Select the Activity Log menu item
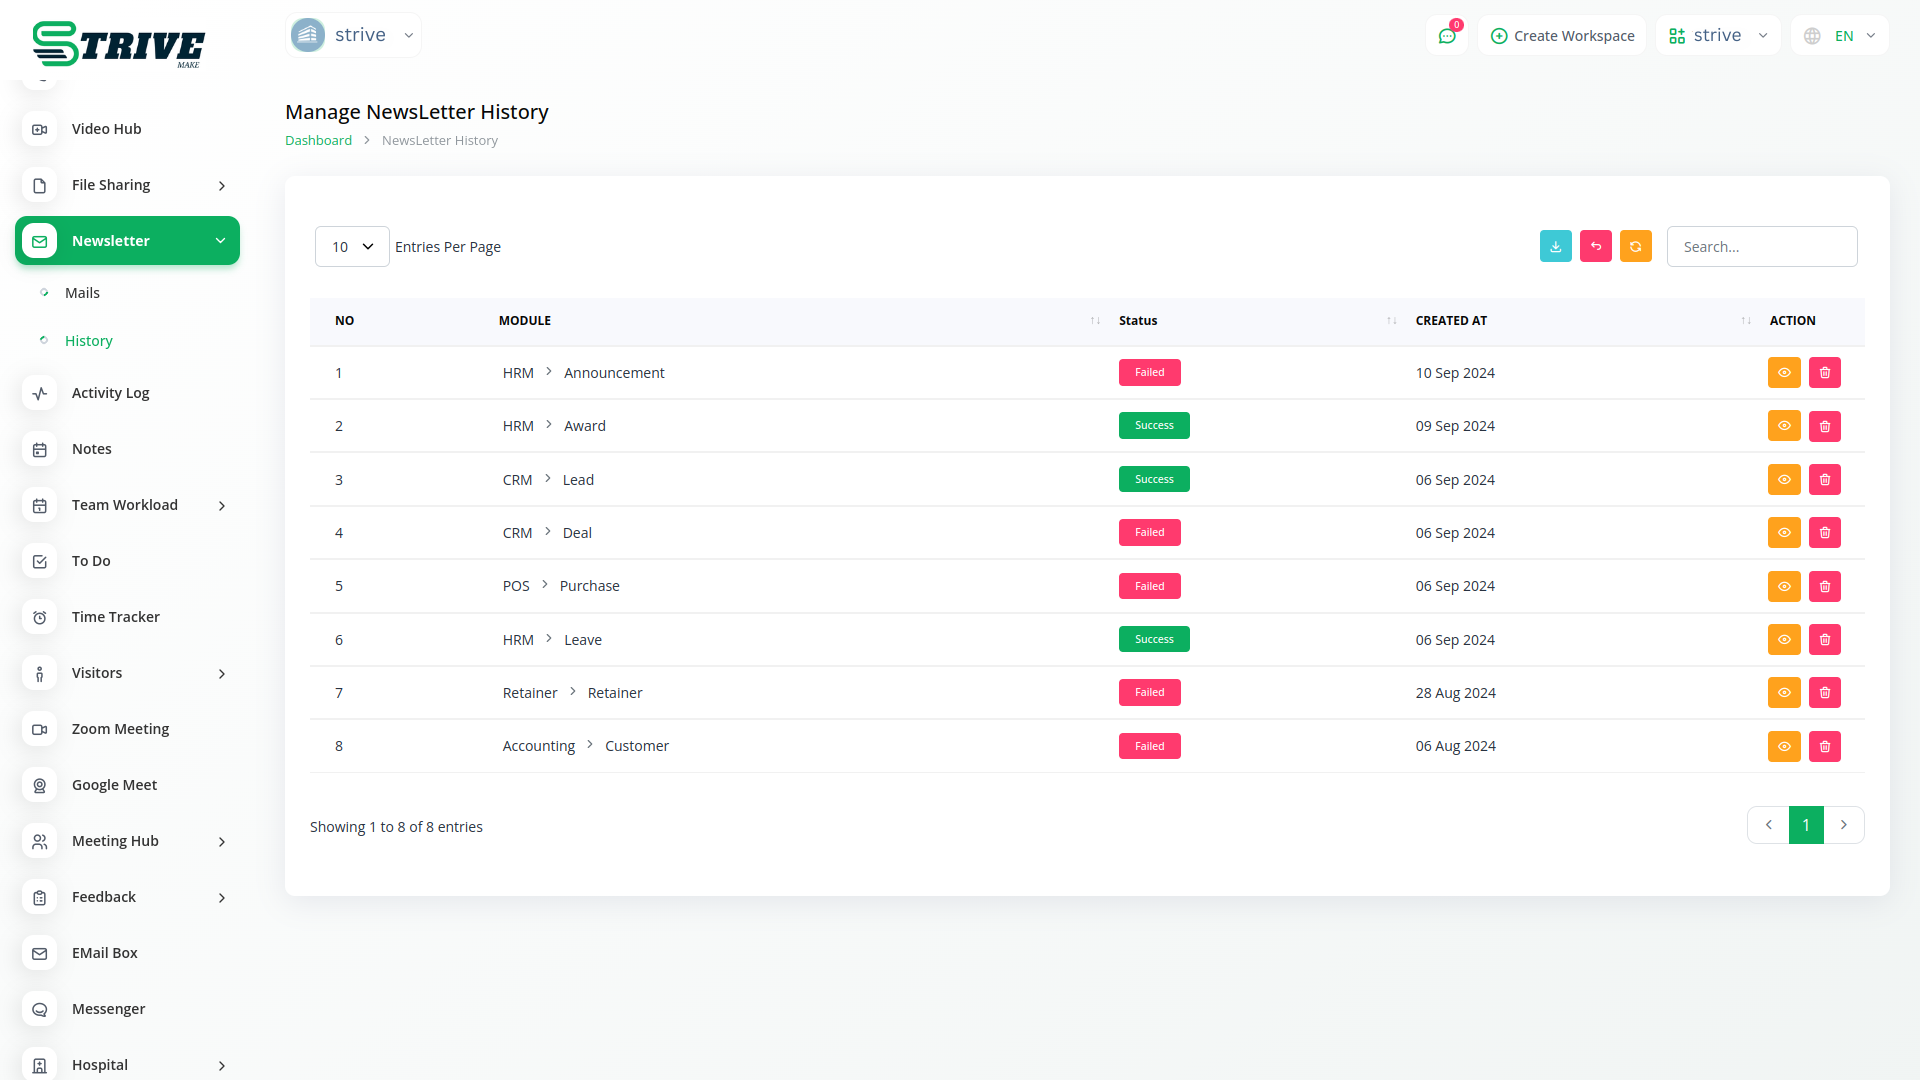Image resolution: width=1920 pixels, height=1080 pixels. pos(110,393)
